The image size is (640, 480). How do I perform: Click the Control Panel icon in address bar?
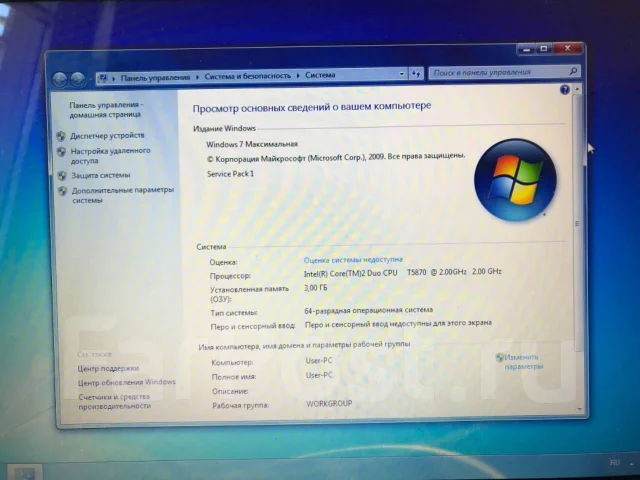pyautogui.click(x=104, y=78)
